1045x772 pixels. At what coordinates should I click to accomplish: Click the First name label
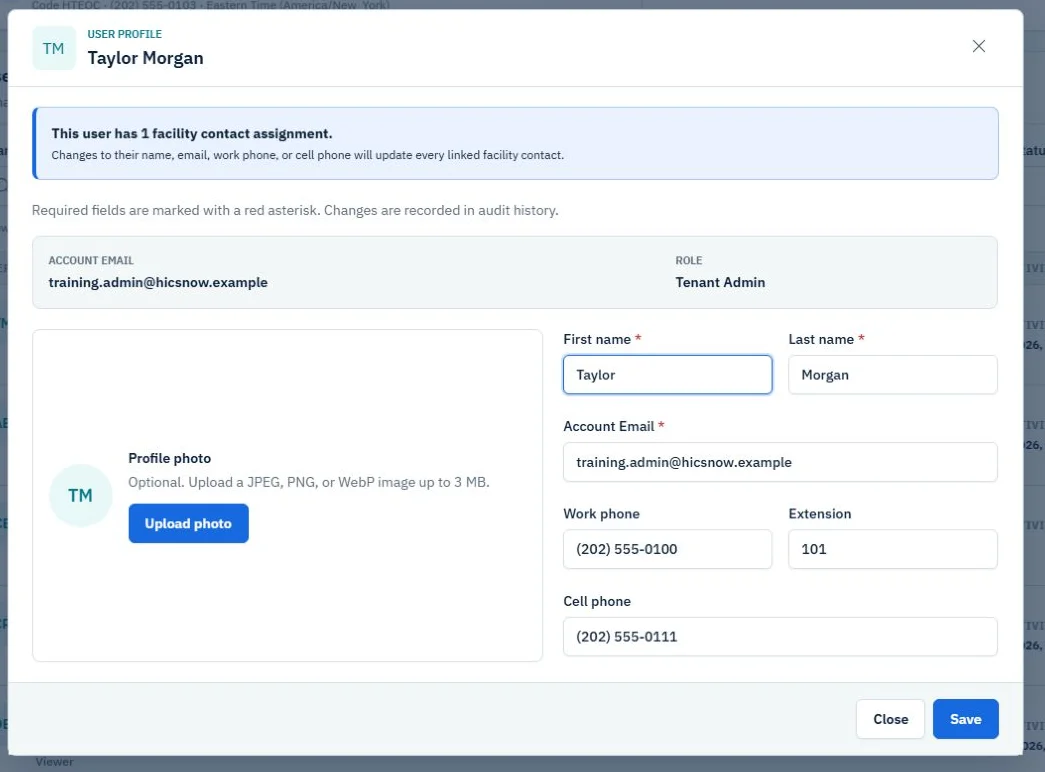click(x=596, y=339)
